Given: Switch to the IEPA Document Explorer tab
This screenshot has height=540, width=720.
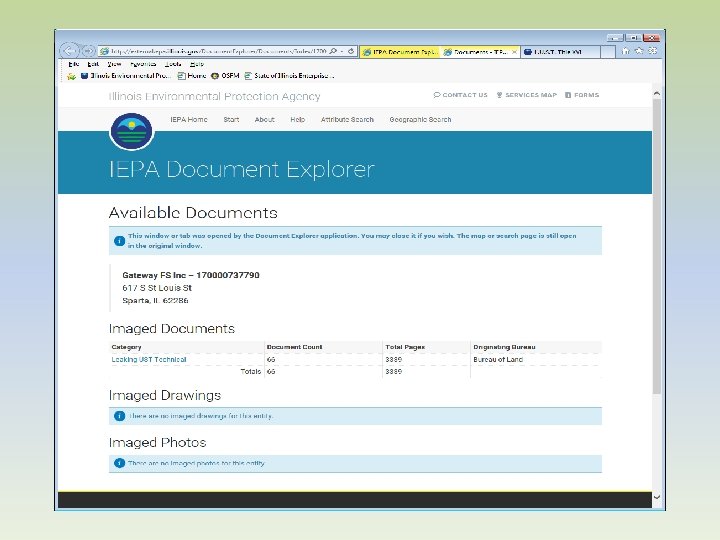Looking at the screenshot, I should [x=399, y=52].
